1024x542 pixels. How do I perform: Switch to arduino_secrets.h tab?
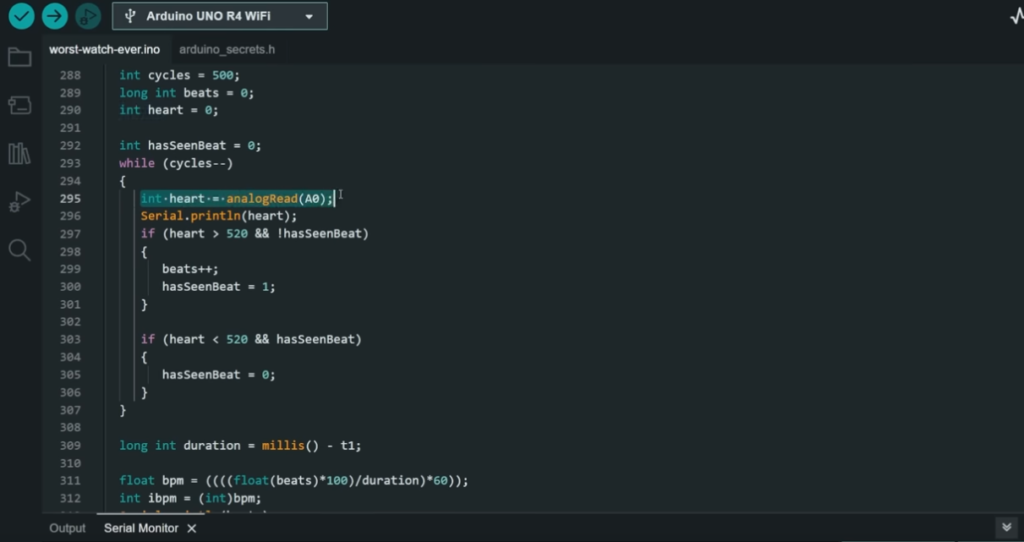(227, 50)
